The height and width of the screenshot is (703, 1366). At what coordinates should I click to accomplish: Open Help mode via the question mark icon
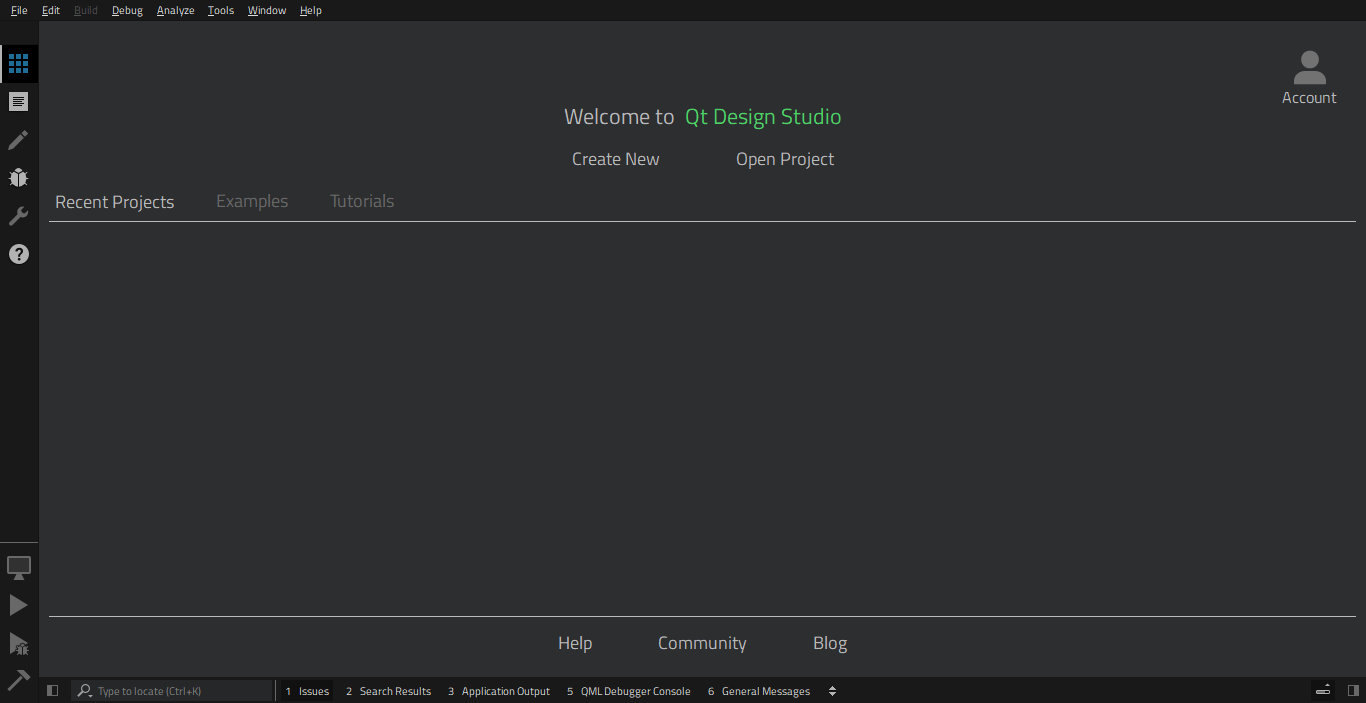tap(18, 254)
